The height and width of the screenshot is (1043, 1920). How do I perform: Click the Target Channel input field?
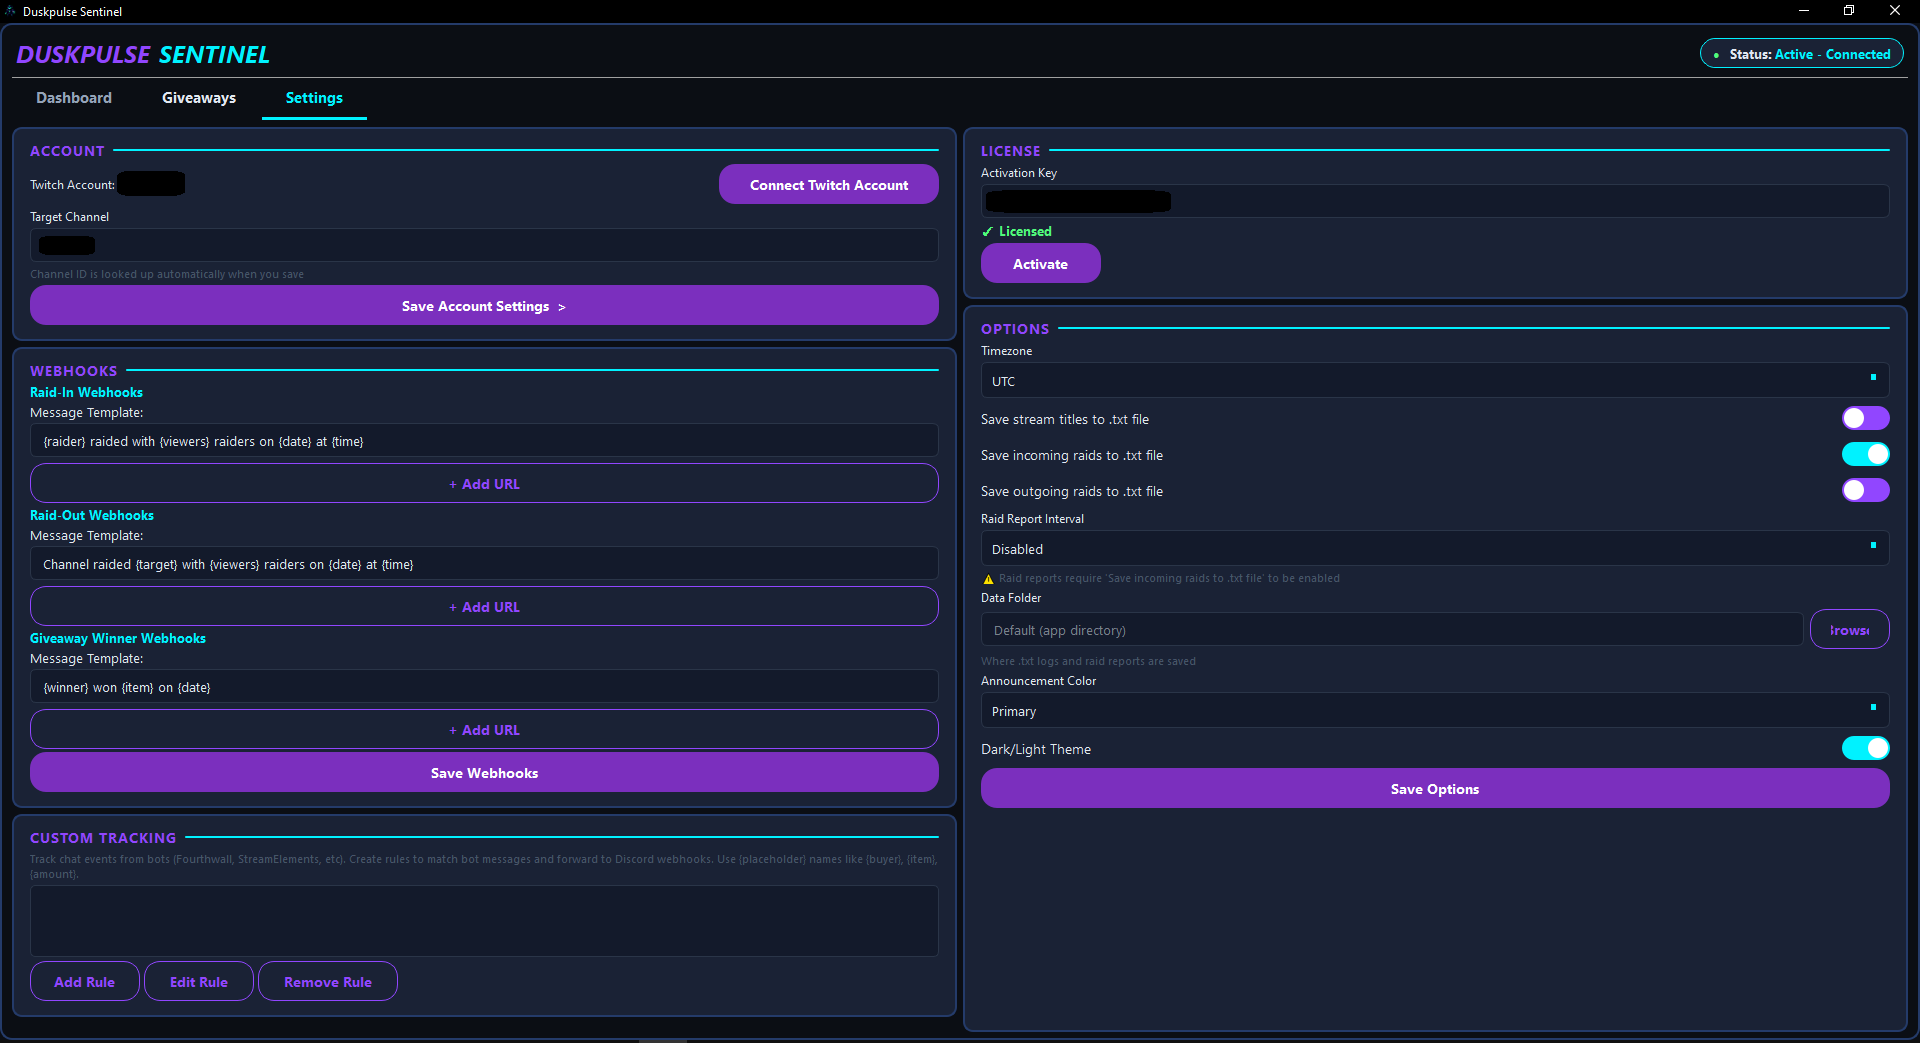[484, 245]
